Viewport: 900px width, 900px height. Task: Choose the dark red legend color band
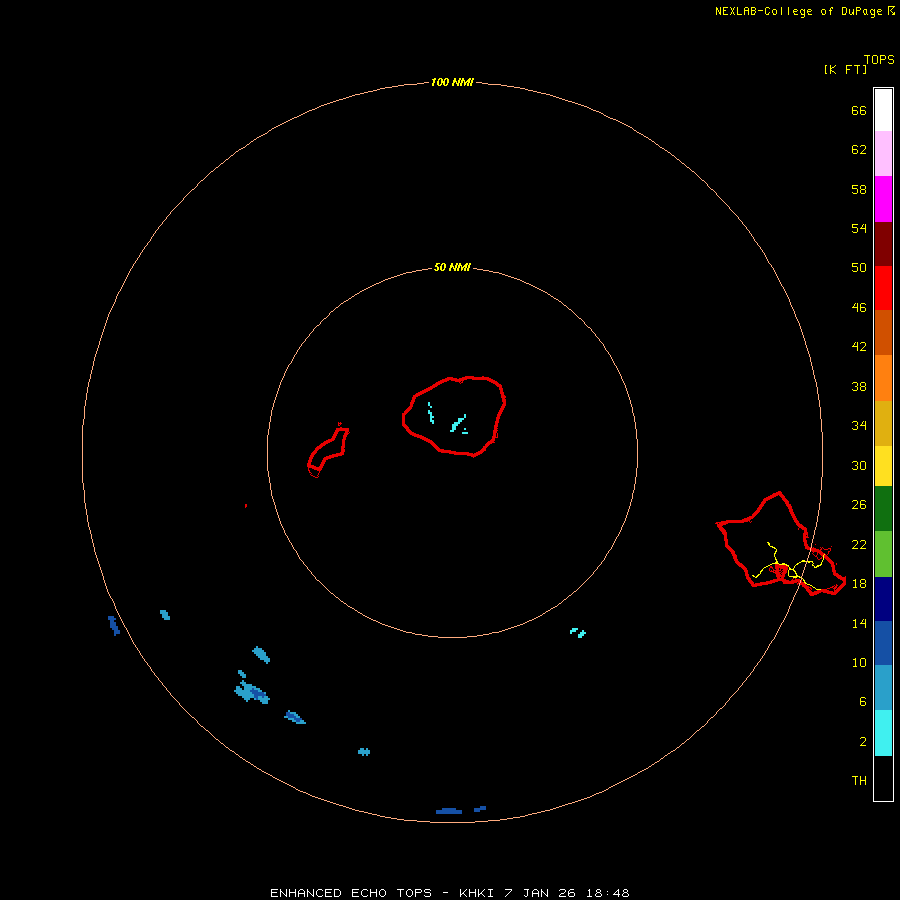coord(883,244)
